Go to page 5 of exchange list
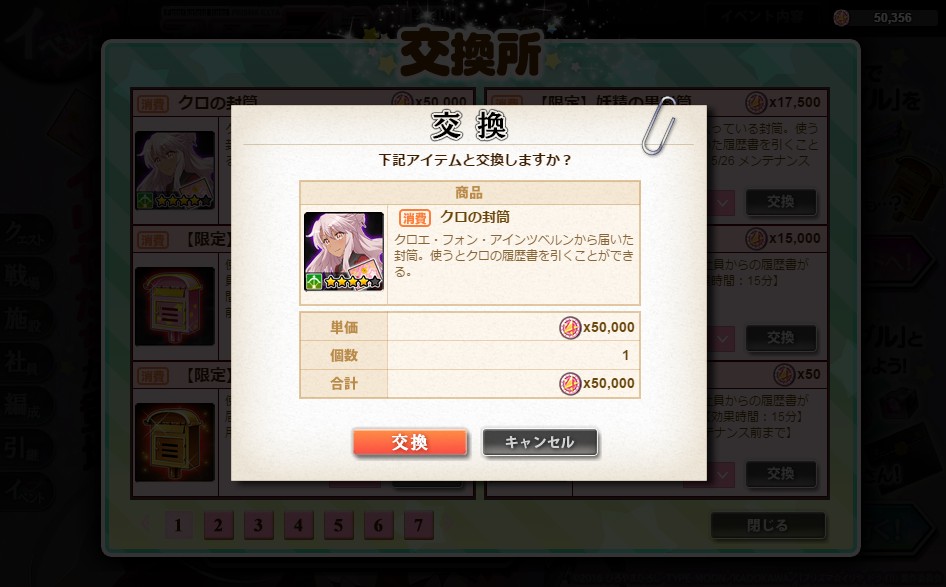Screen dimensions: 946x587 [x=338, y=525]
